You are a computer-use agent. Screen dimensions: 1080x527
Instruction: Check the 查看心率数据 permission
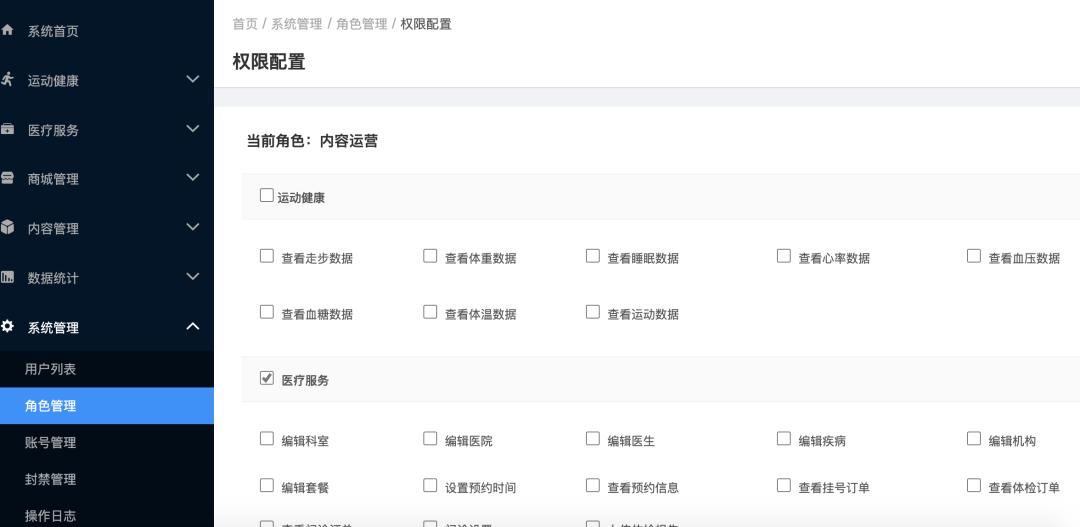[x=784, y=256]
